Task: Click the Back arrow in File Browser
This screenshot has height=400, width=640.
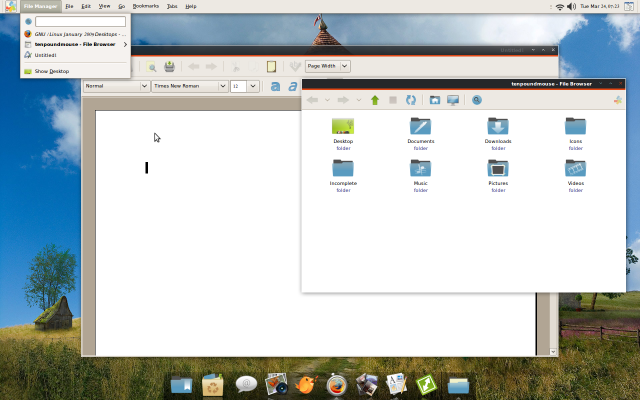Action: pos(312,100)
